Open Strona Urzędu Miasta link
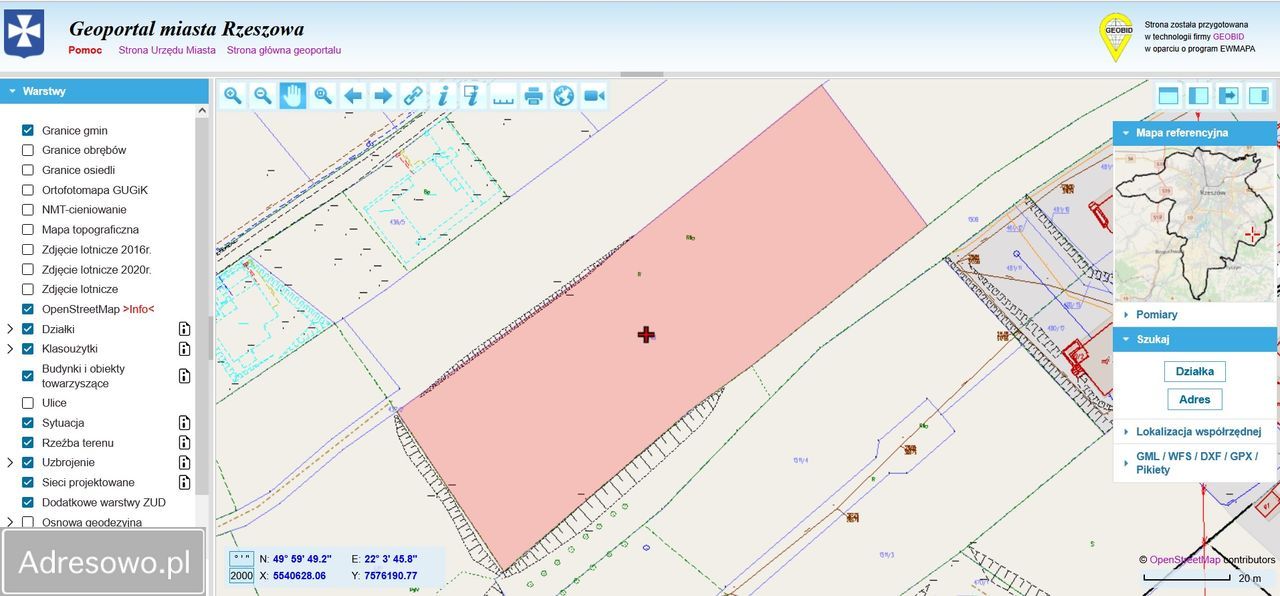Image resolution: width=1280 pixels, height=596 pixels. click(x=167, y=50)
